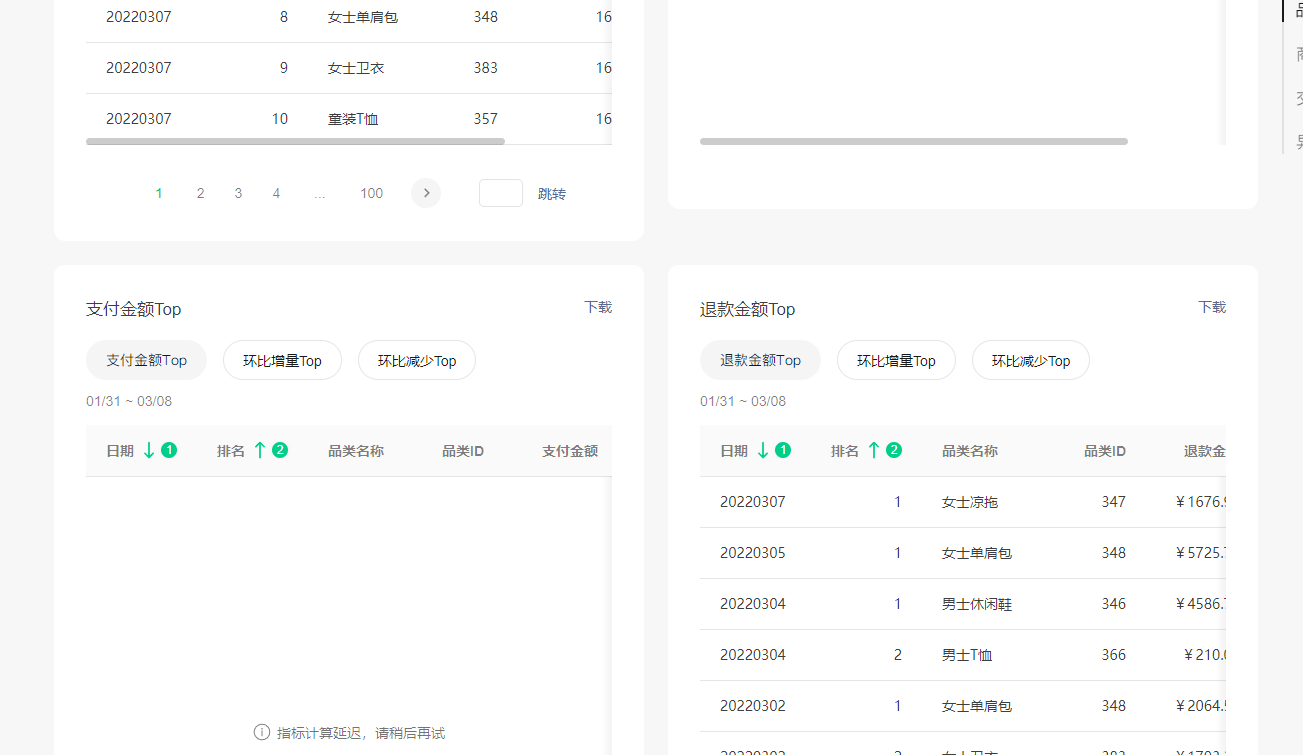1303x755 pixels.
Task: Click category ID 347 in refund table
Action: pyautogui.click(x=1114, y=502)
